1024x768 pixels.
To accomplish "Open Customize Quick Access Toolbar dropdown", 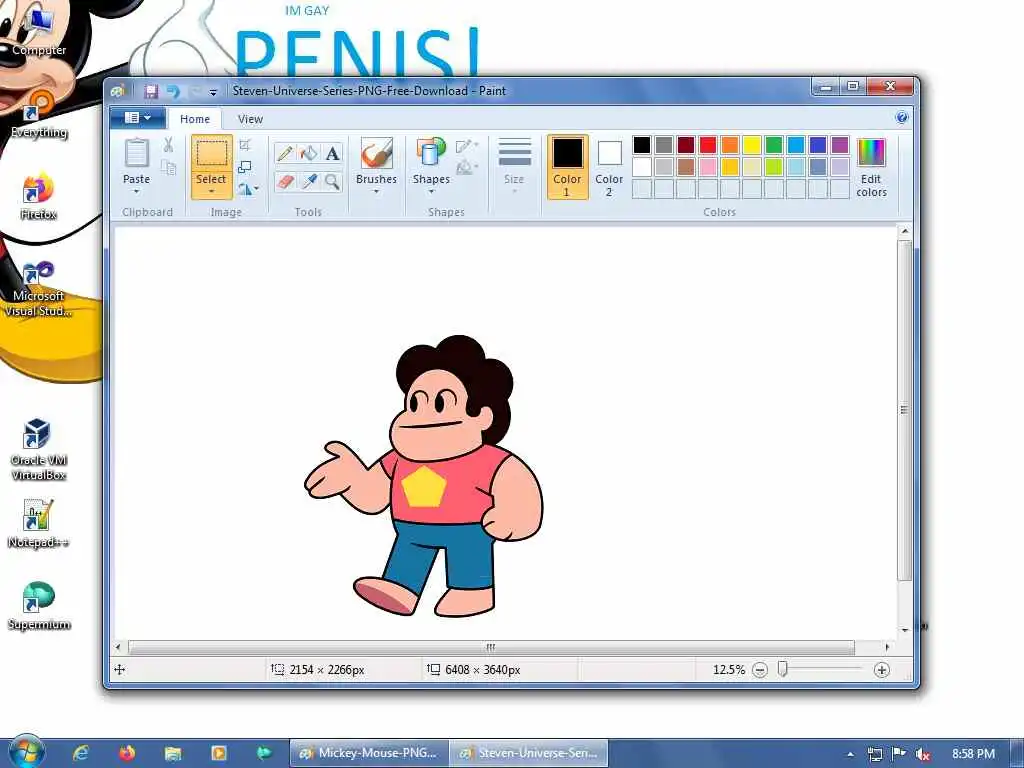I will (213, 92).
